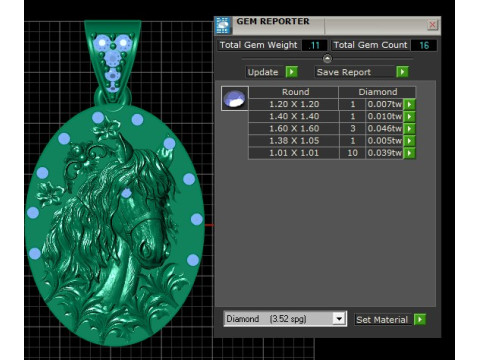
Task: Click the Total Gem Weight value .11
Action: [x=314, y=45]
